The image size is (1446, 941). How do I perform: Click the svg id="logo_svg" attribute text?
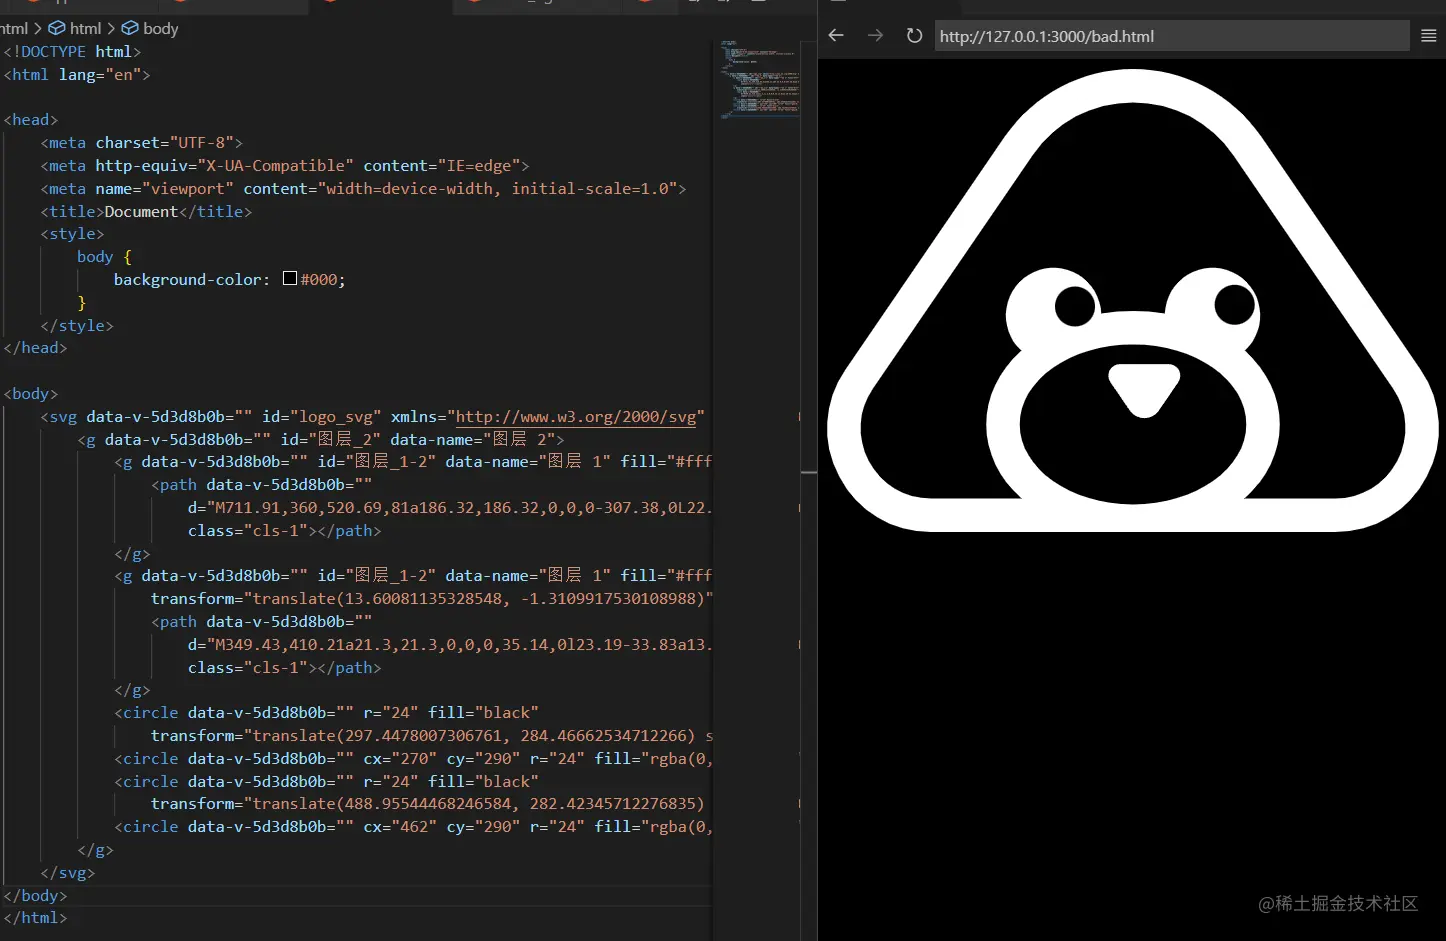(x=322, y=417)
